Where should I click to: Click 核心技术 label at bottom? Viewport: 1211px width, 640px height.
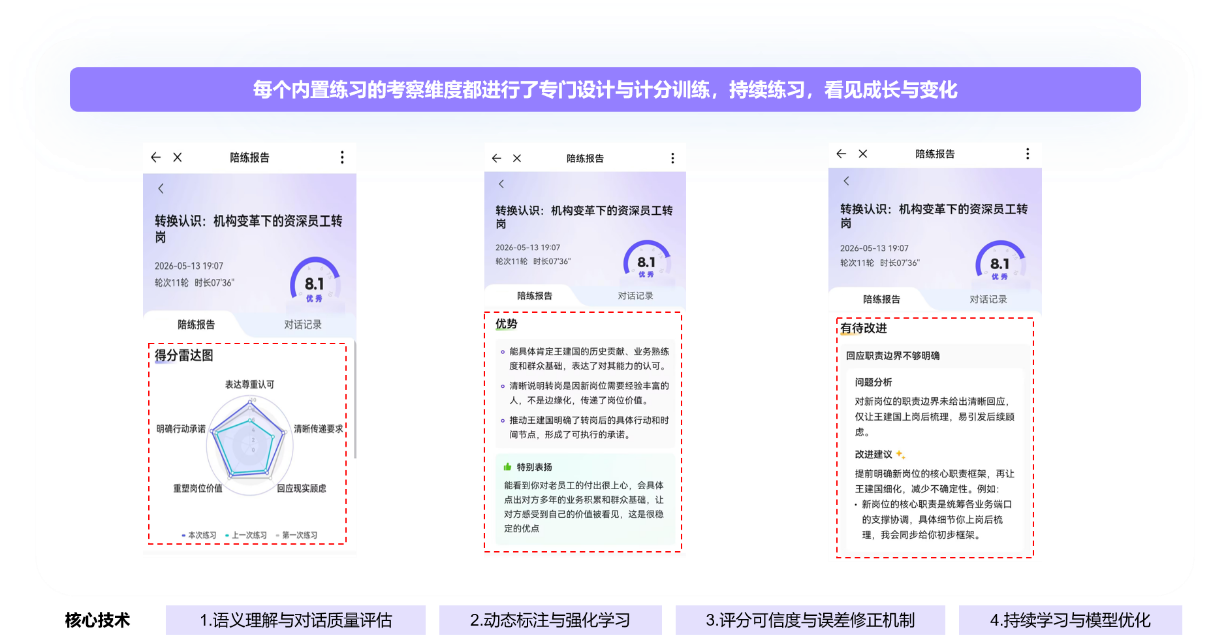click(x=97, y=620)
